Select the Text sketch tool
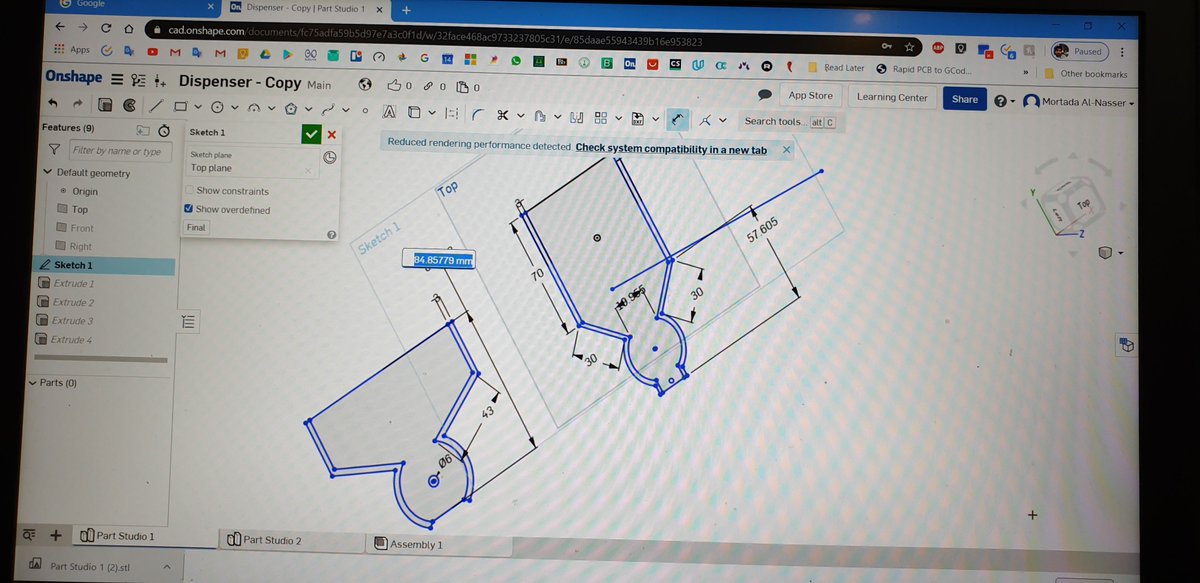The height and width of the screenshot is (583, 1200). tap(389, 111)
